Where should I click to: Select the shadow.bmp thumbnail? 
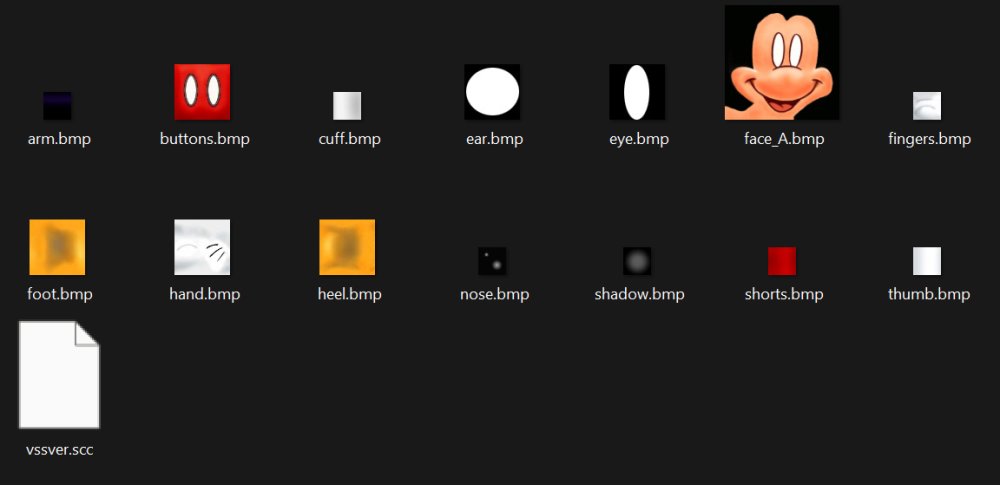pyautogui.click(x=636, y=261)
